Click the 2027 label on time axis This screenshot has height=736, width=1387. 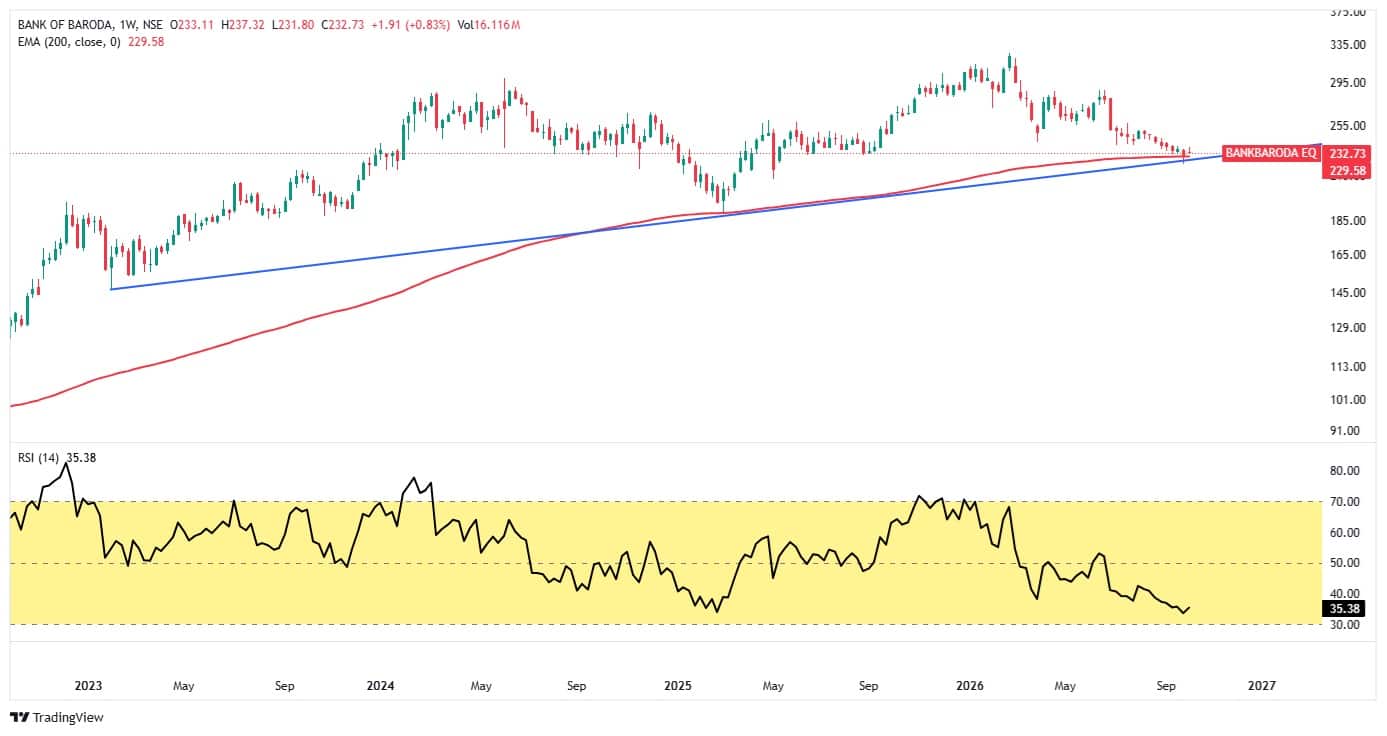pos(1262,686)
